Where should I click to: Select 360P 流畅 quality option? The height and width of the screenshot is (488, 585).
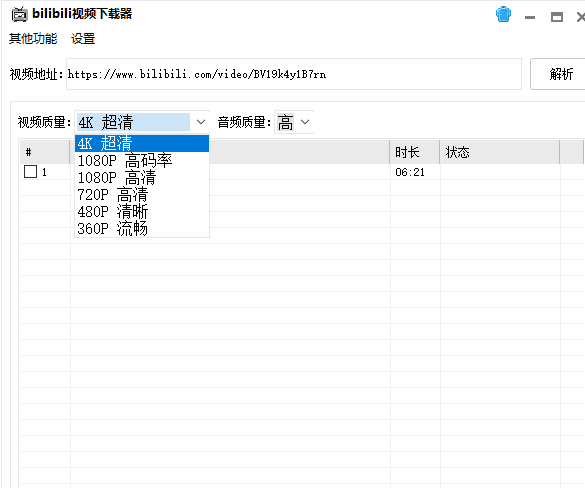pos(142,228)
